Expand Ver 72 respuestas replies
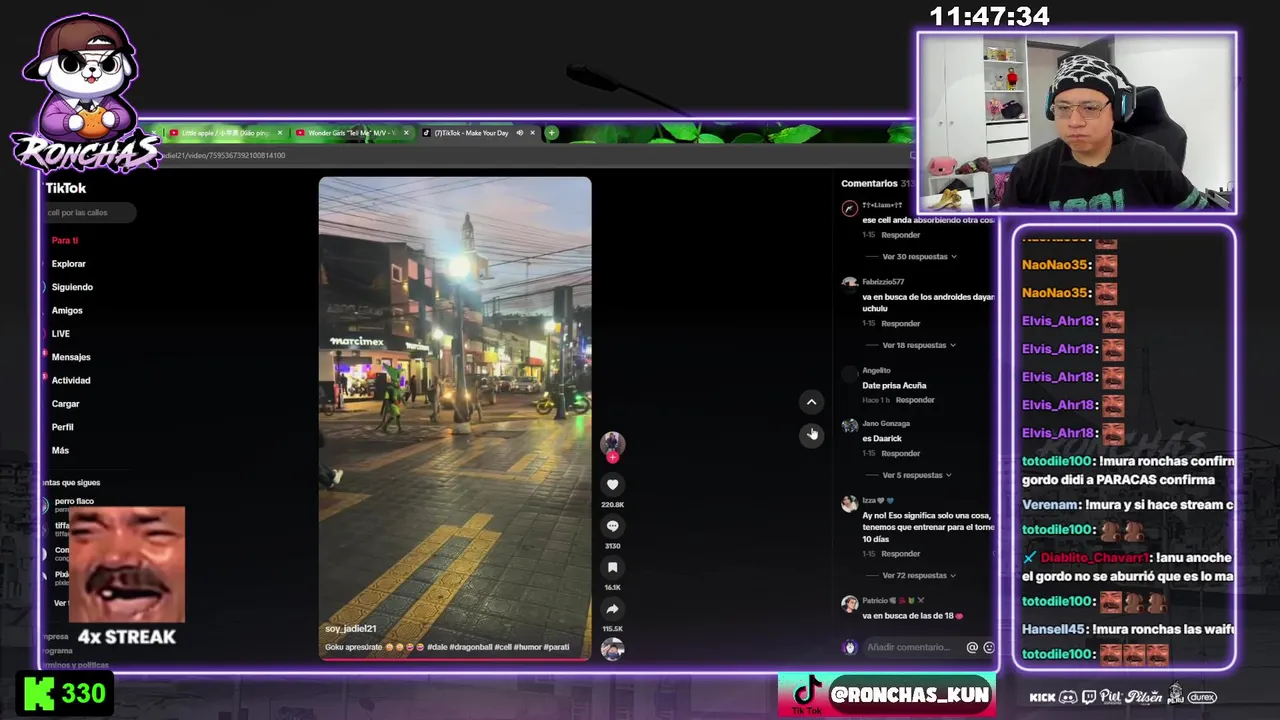Image resolution: width=1280 pixels, height=720 pixels. (919, 575)
